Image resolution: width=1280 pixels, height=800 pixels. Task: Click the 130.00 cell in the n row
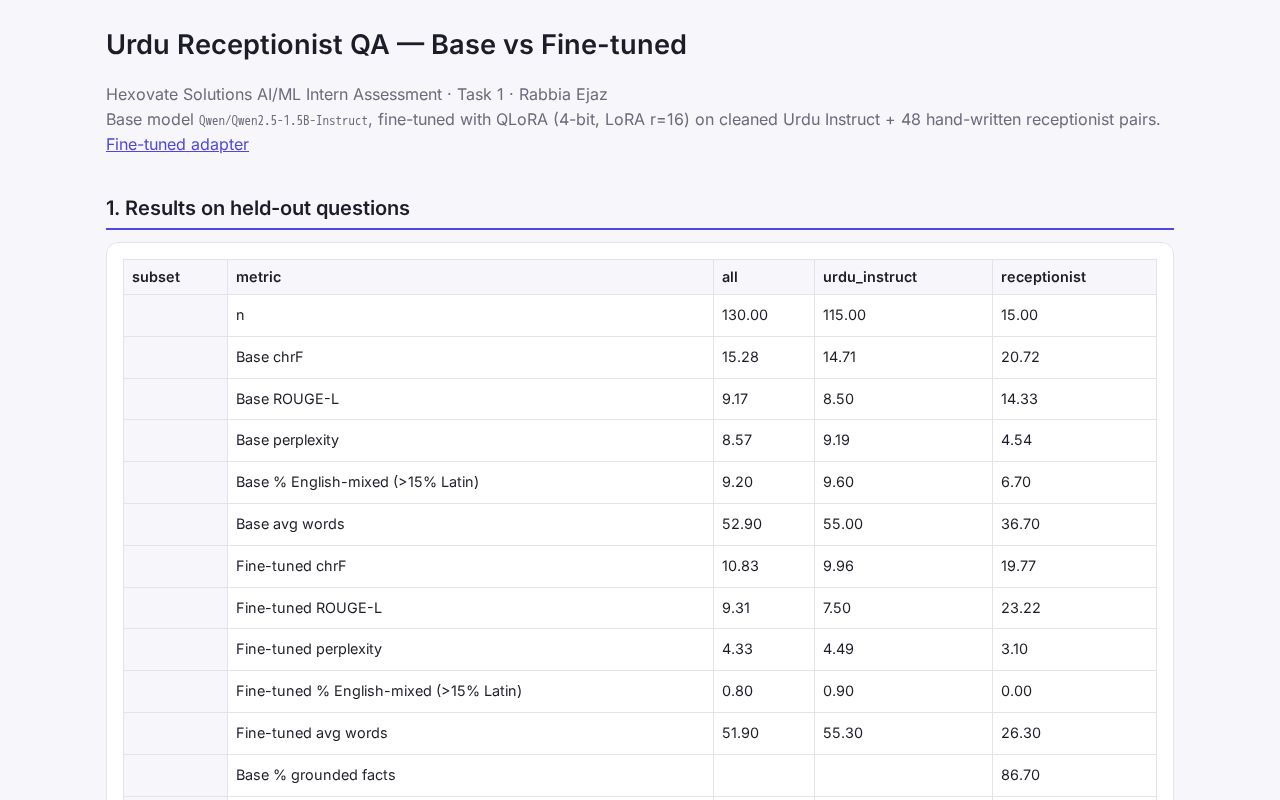(x=745, y=315)
